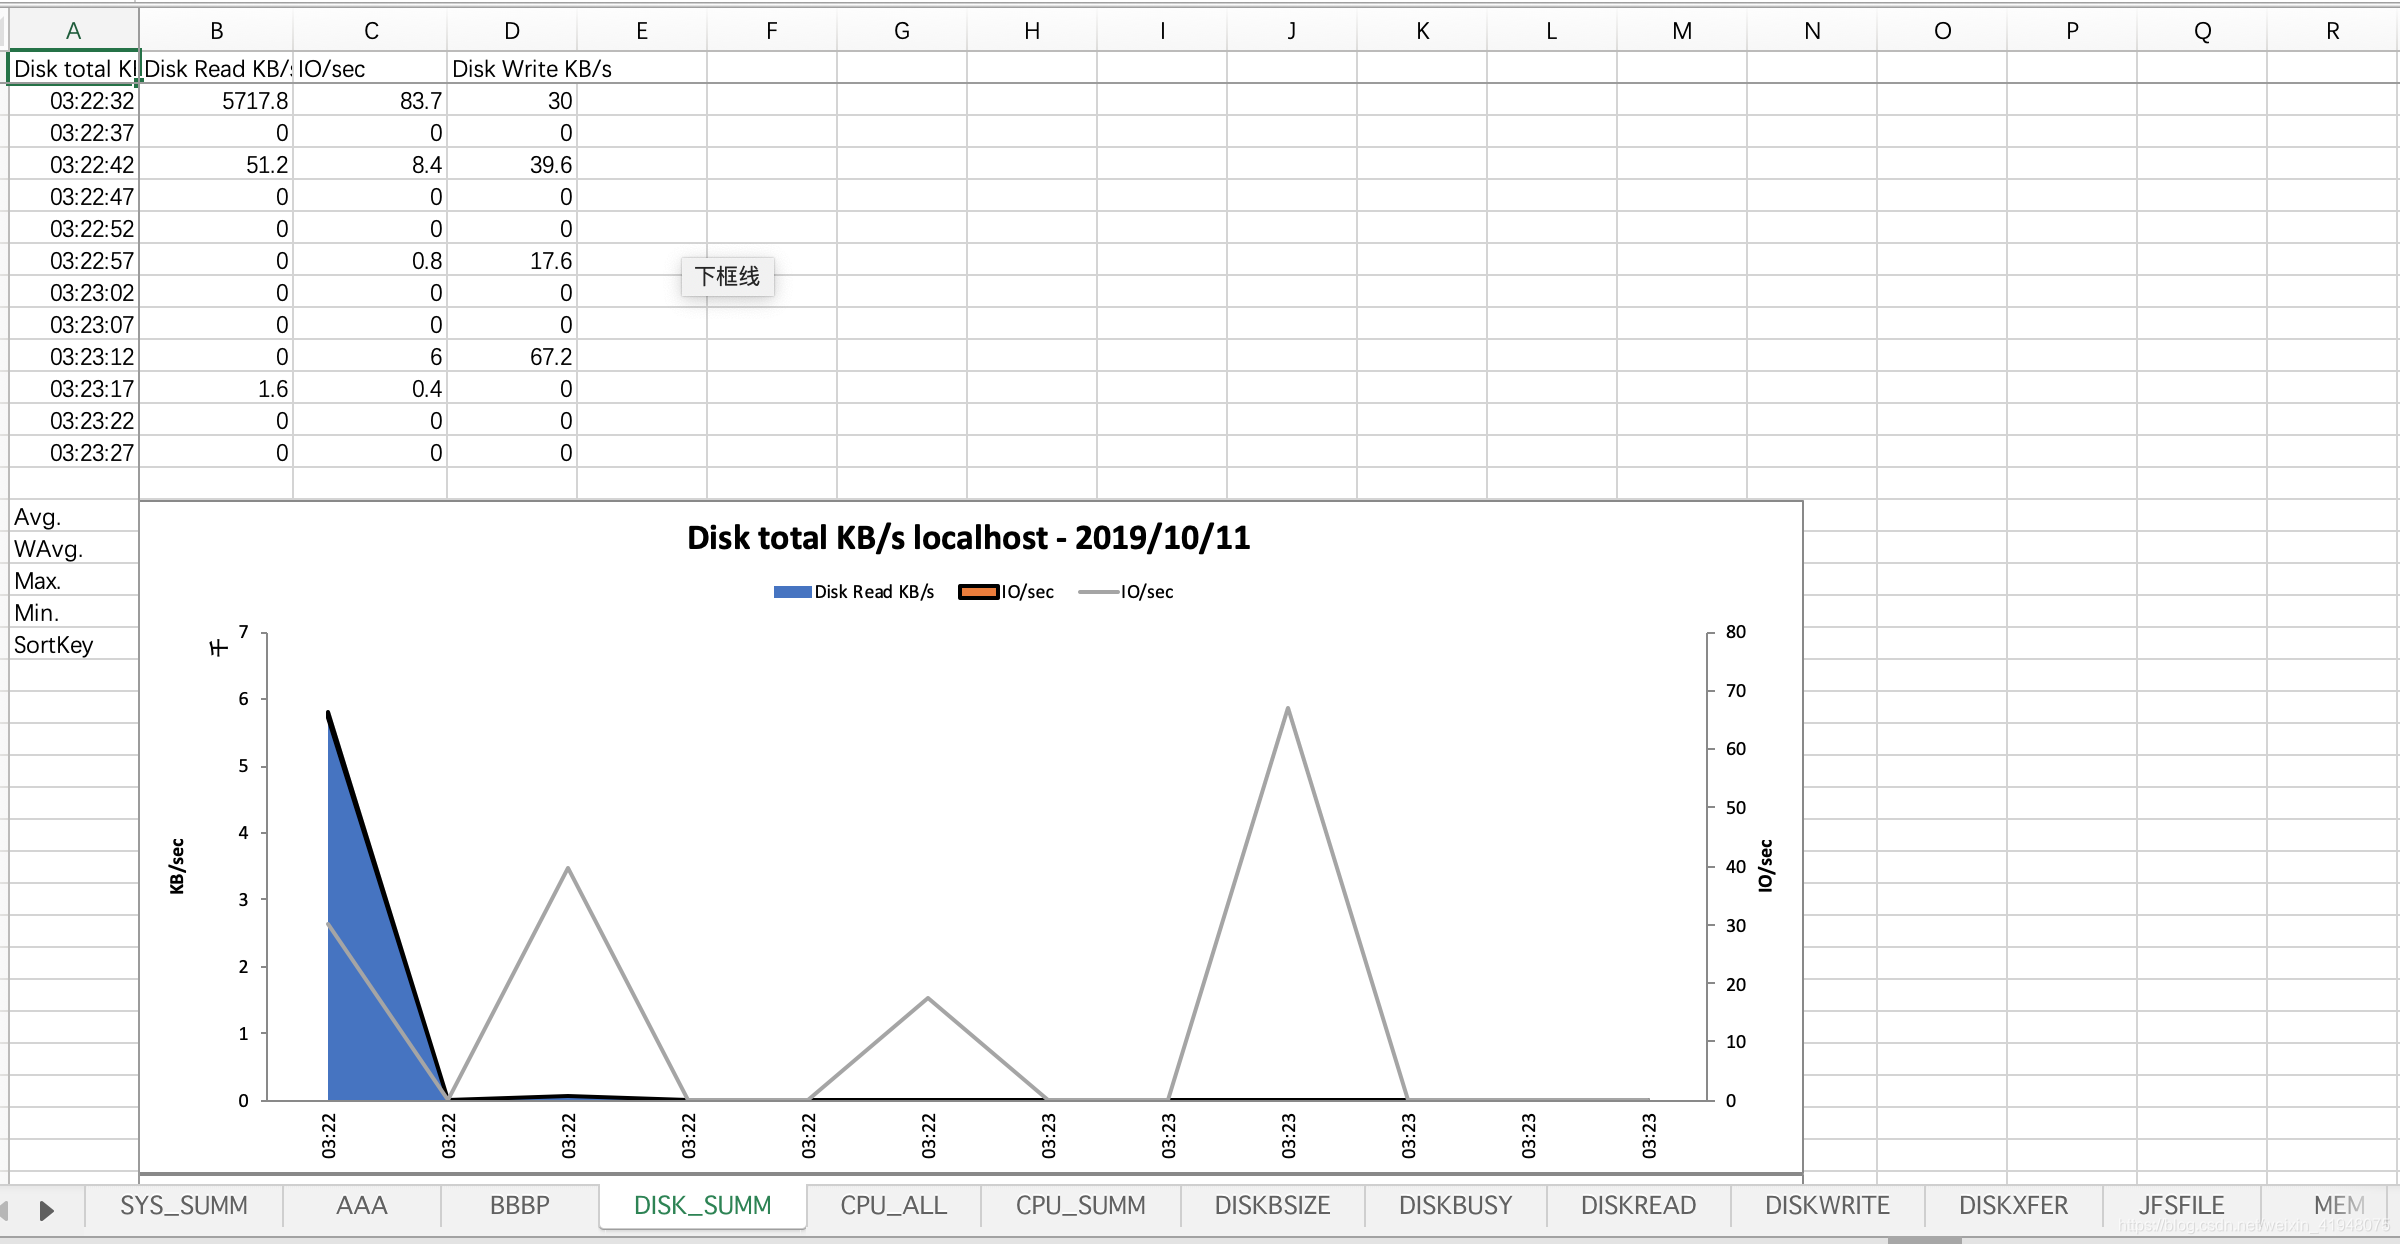Select column E header
Image resolution: width=2400 pixels, height=1244 pixels.
642,31
